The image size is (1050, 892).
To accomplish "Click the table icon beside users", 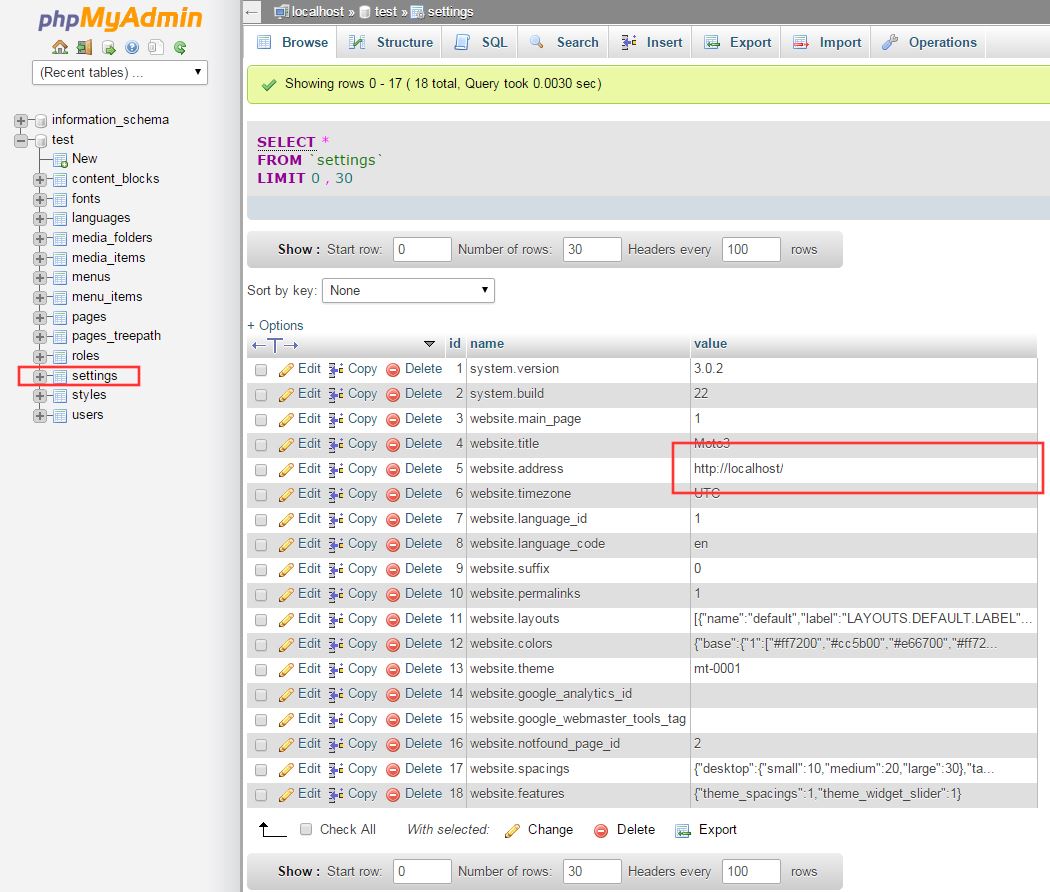I will click(60, 415).
